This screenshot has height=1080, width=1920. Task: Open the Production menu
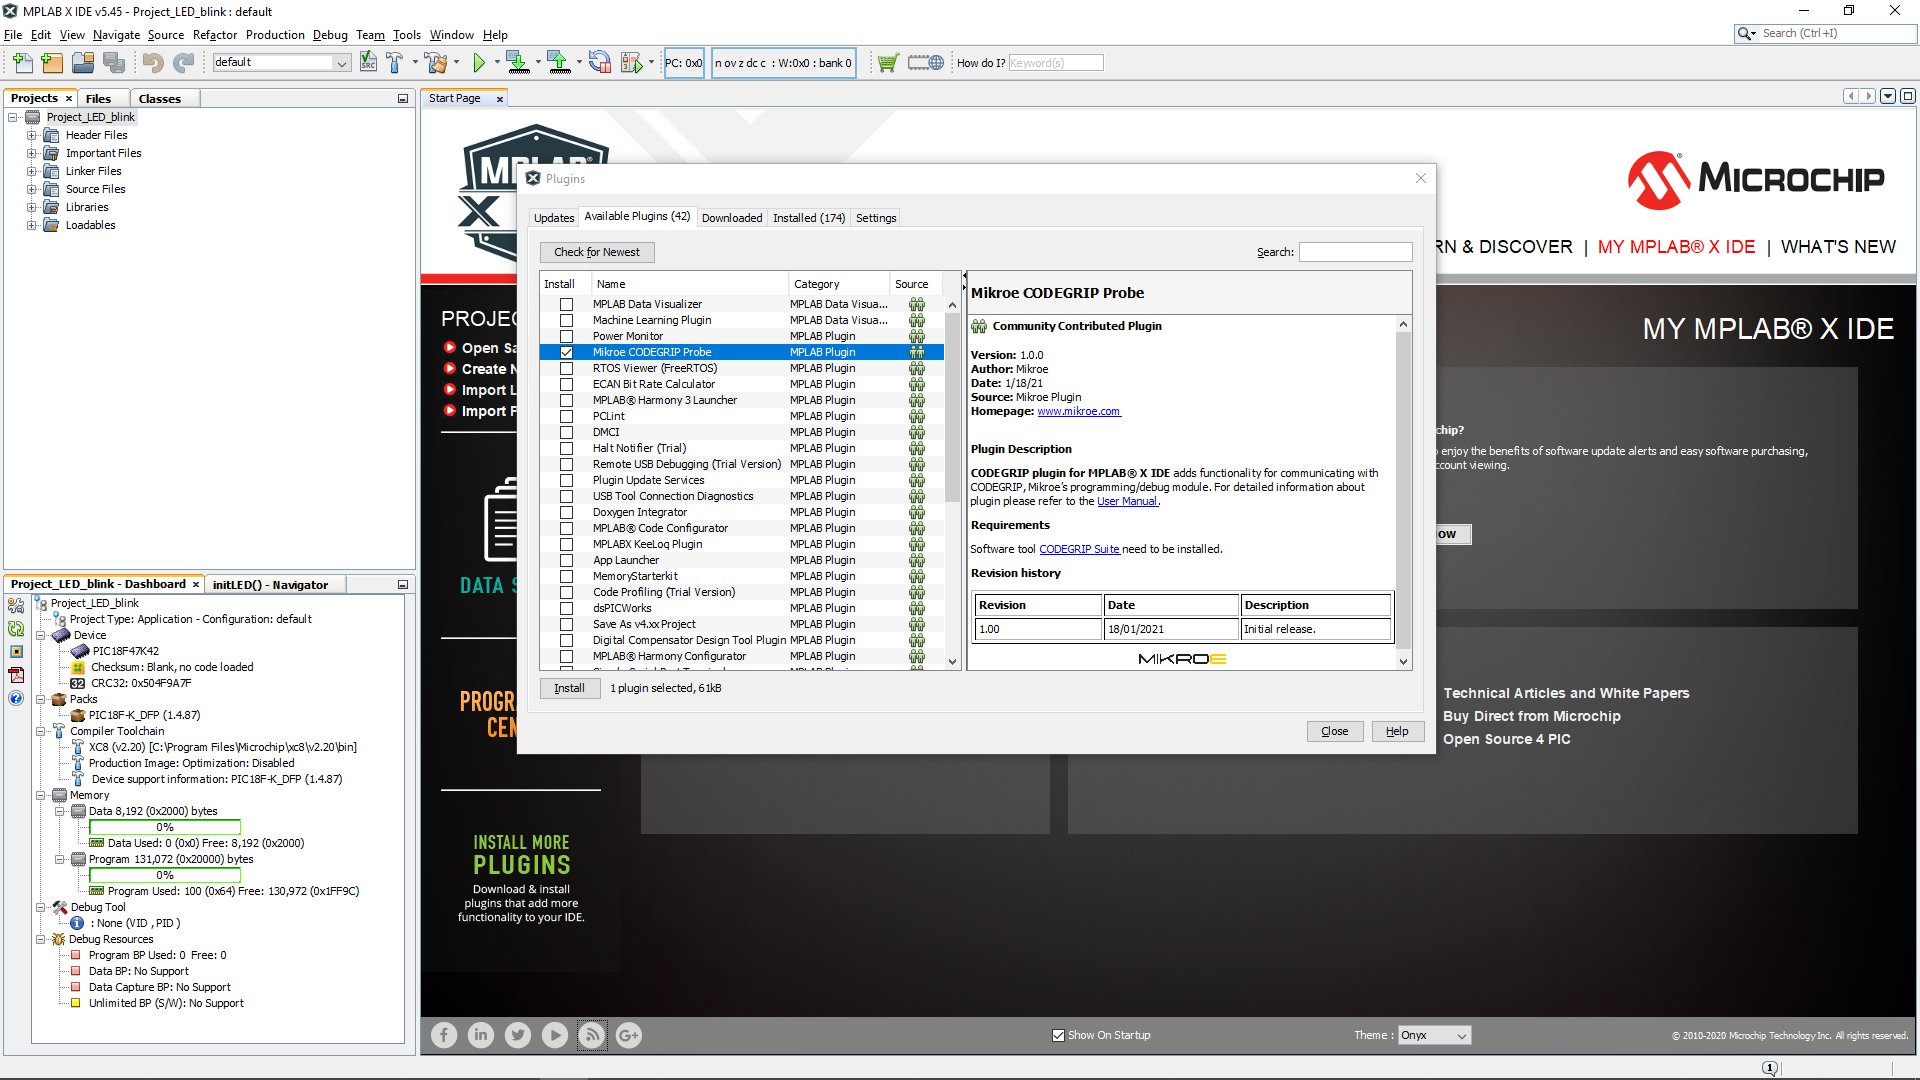pyautogui.click(x=275, y=35)
